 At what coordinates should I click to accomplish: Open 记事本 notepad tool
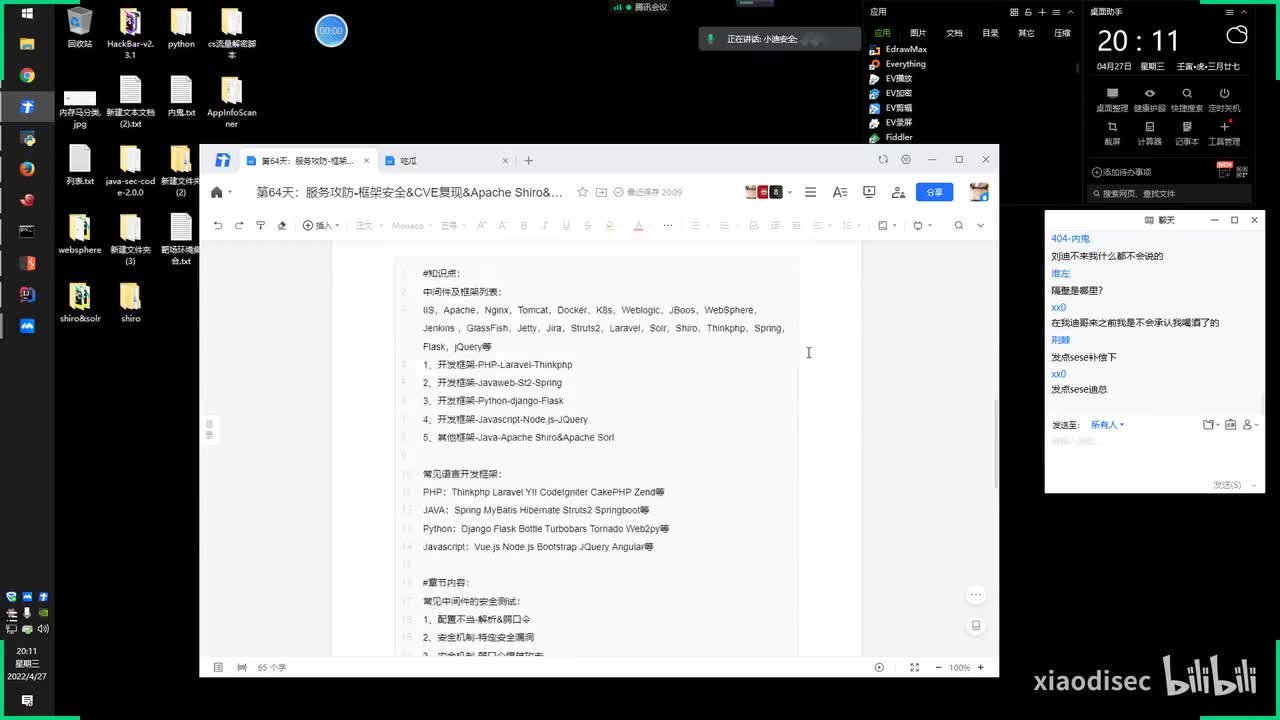coord(1187,134)
